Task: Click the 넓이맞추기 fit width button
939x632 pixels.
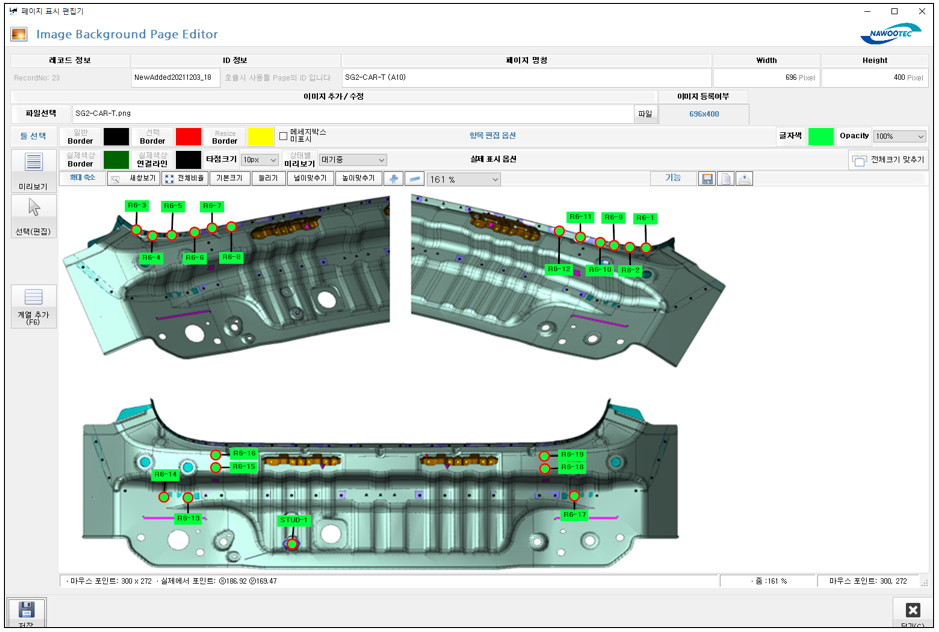Action: [308, 179]
